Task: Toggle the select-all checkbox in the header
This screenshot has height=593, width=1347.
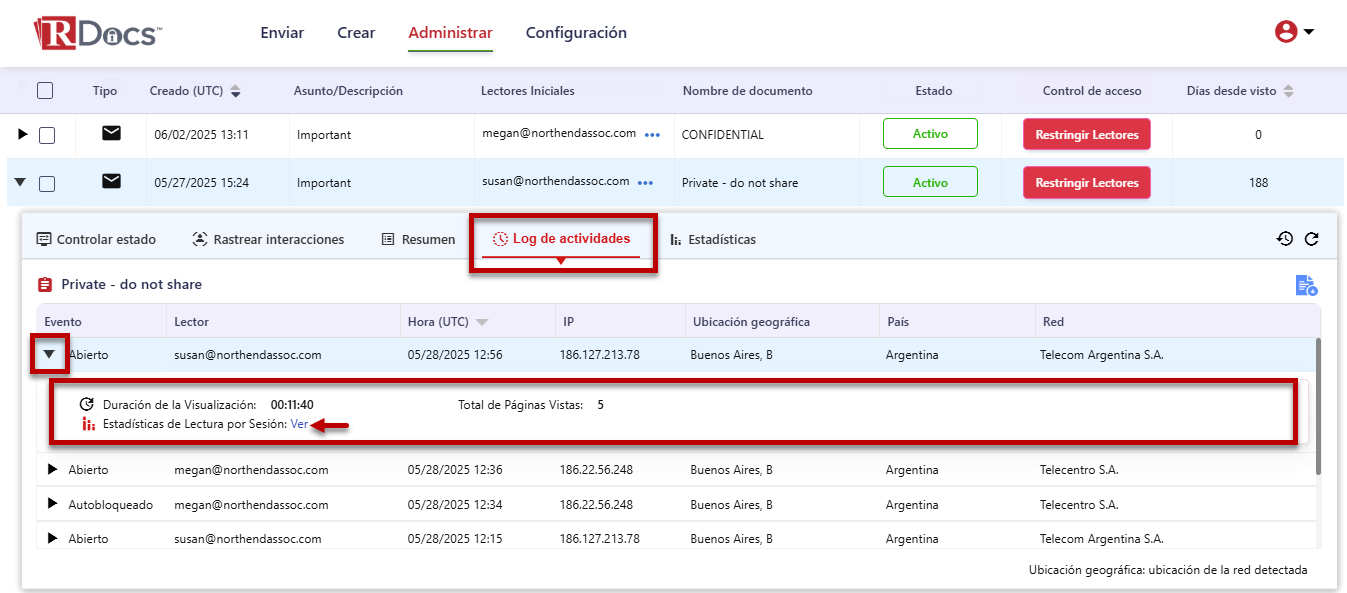Action: (45, 91)
